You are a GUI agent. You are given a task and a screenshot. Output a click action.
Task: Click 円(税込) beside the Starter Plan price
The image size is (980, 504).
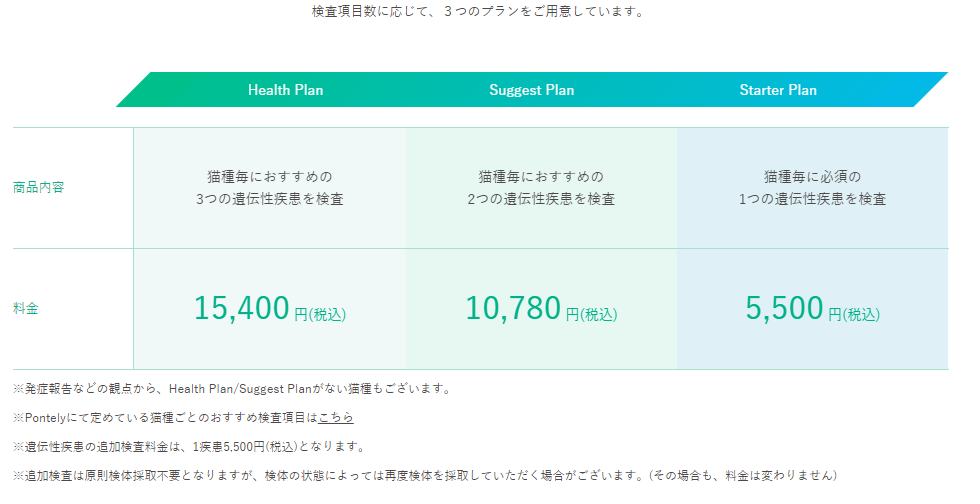pyautogui.click(x=854, y=314)
